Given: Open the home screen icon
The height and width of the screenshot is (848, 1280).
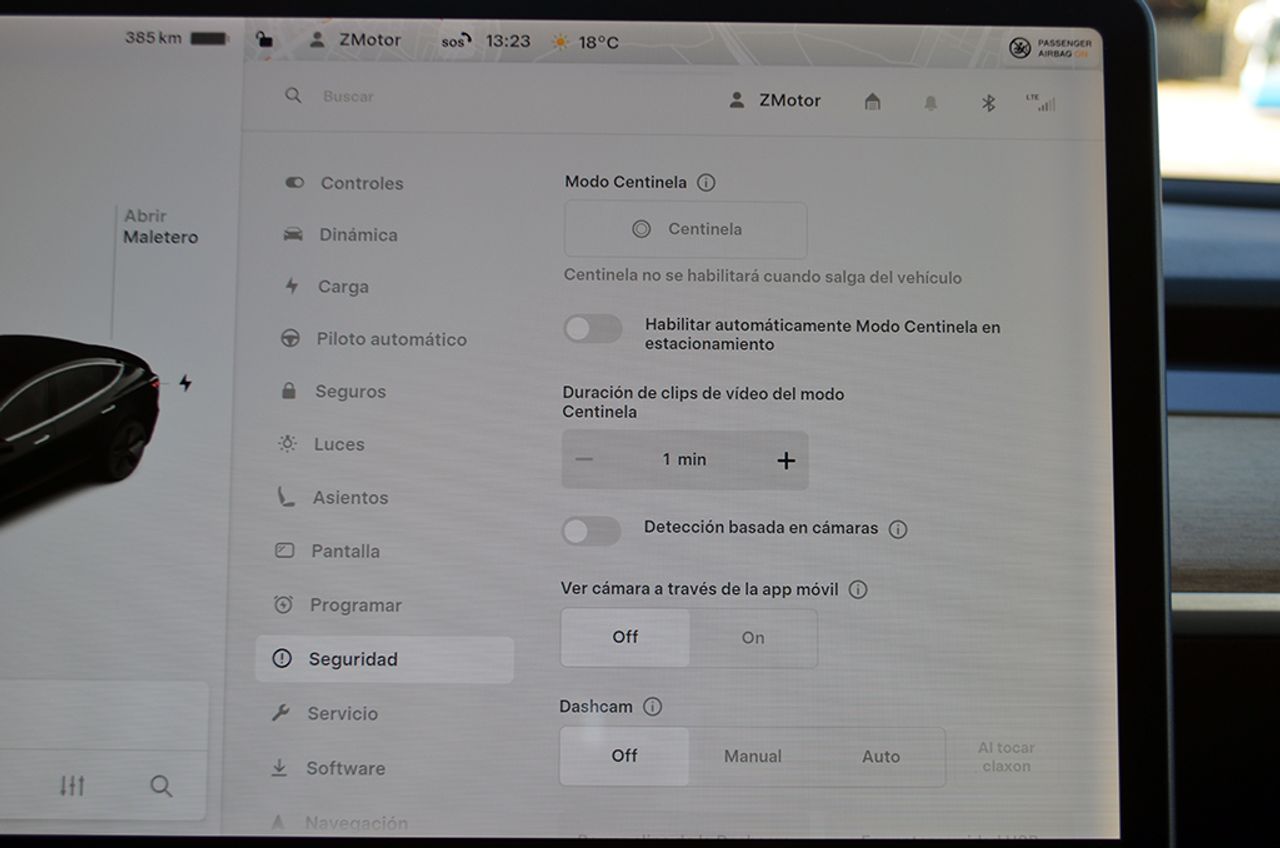Looking at the screenshot, I should 871,101.
